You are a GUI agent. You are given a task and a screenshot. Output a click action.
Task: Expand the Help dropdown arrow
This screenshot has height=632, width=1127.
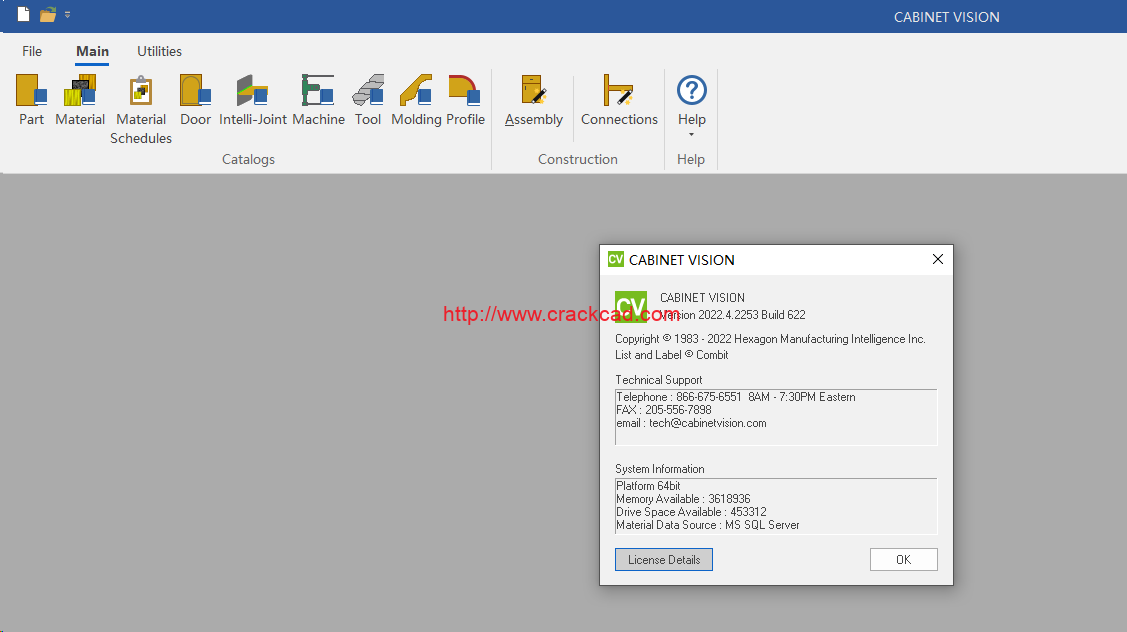pyautogui.click(x=691, y=134)
